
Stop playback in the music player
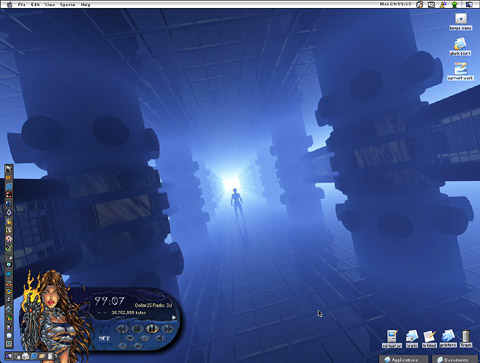point(137,329)
